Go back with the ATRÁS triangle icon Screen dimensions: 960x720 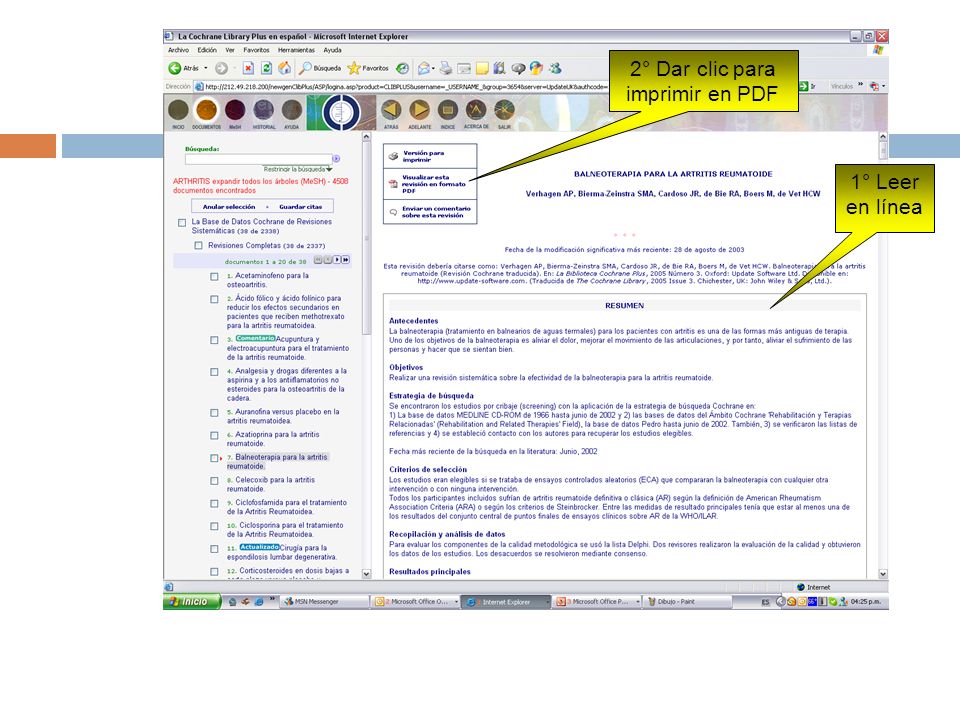tap(391, 110)
